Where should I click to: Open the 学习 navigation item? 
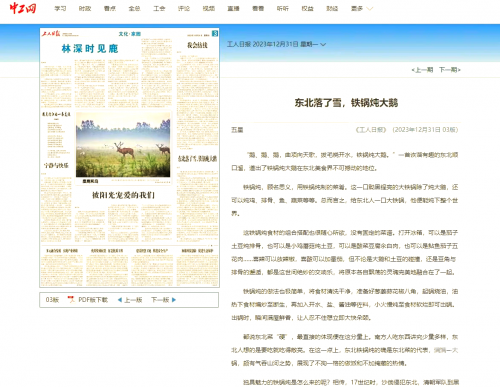click(60, 9)
